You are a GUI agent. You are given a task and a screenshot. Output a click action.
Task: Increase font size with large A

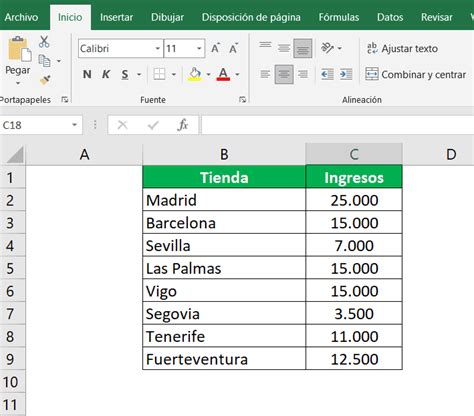pos(216,49)
